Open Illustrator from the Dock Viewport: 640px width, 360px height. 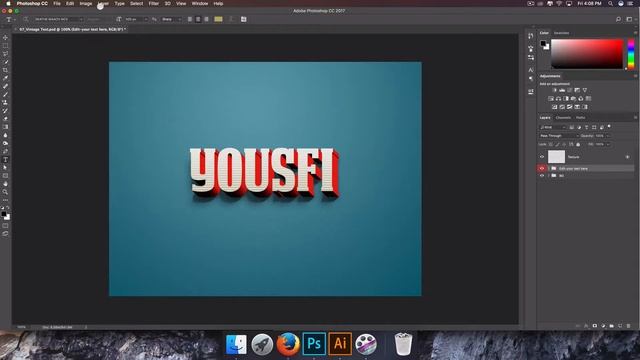(340, 344)
